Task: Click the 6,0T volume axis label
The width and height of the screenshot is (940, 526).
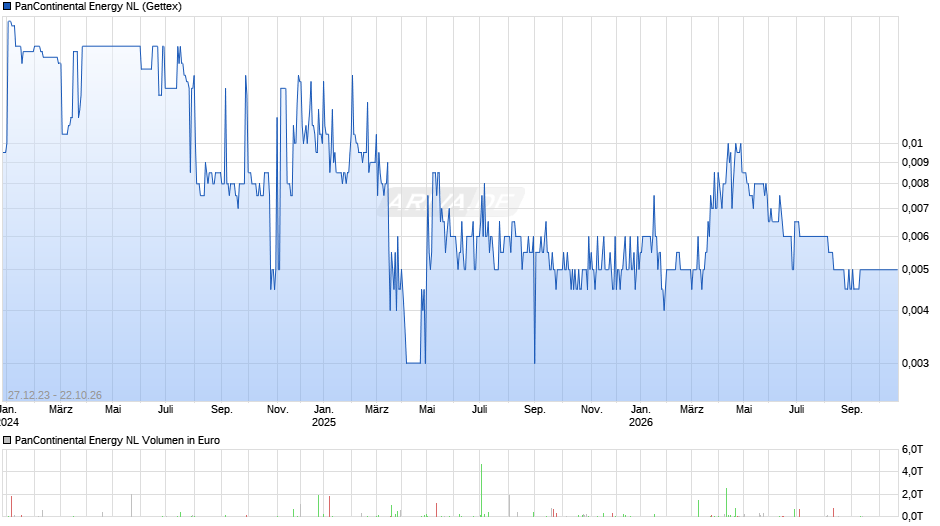Action: (912, 449)
